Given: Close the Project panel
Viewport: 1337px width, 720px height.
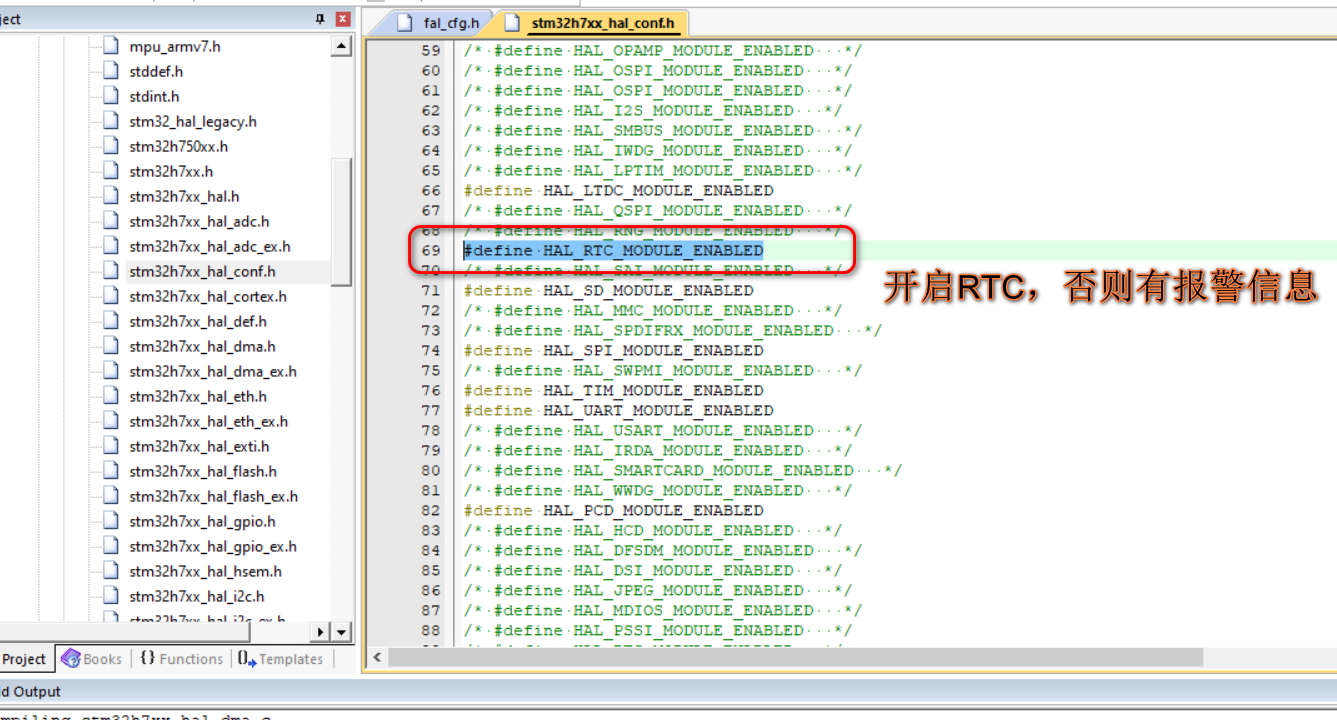Looking at the screenshot, I should (x=343, y=19).
